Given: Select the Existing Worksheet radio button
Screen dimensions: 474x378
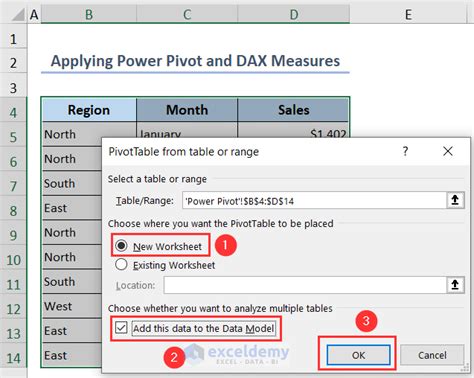Looking at the screenshot, I should tap(121, 265).
